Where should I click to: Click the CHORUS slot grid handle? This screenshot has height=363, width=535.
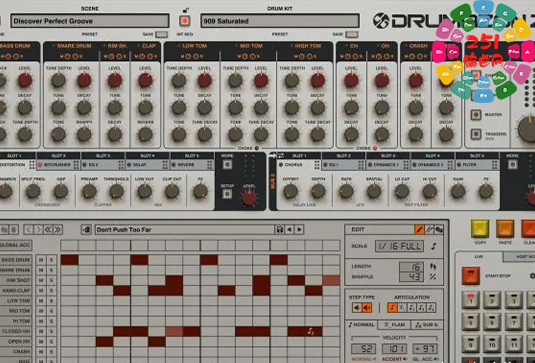317,165
